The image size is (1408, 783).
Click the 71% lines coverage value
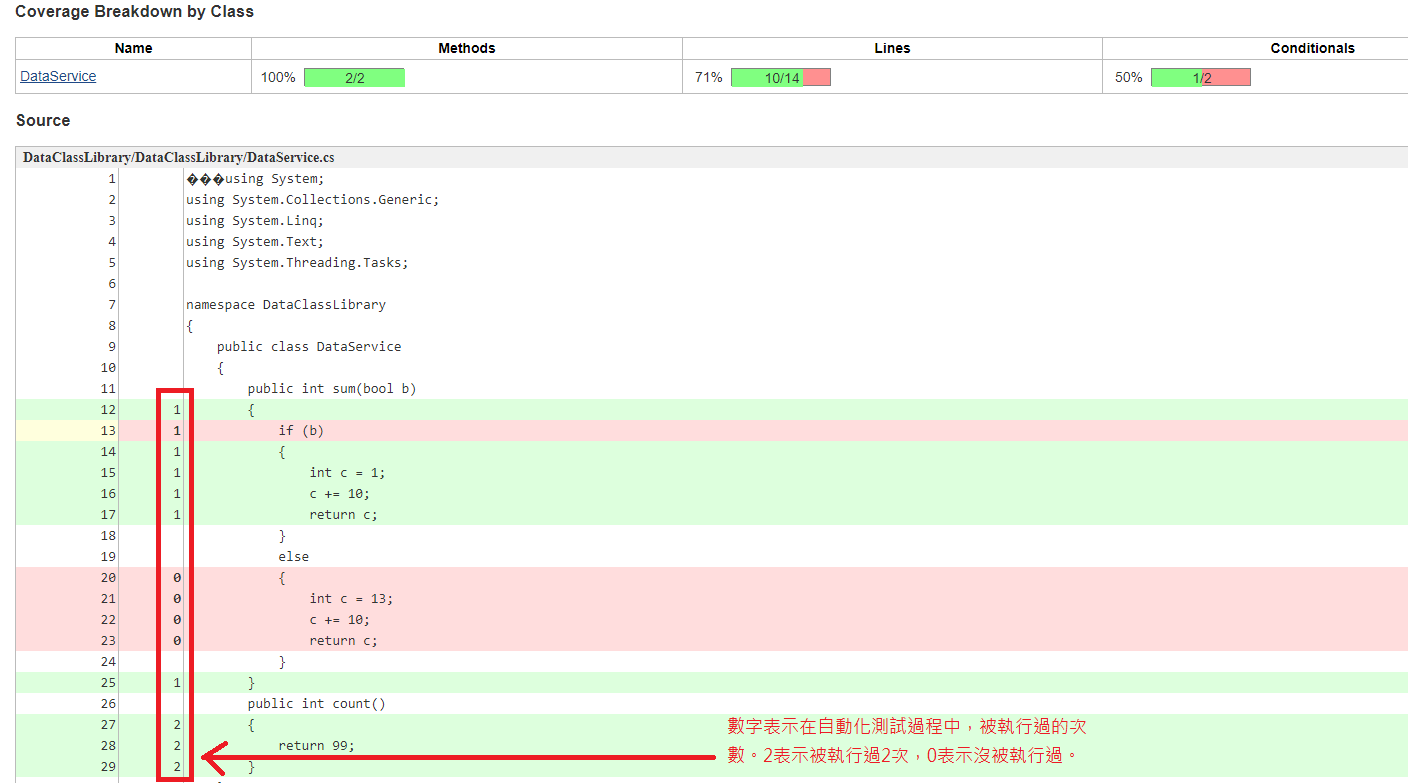709,77
